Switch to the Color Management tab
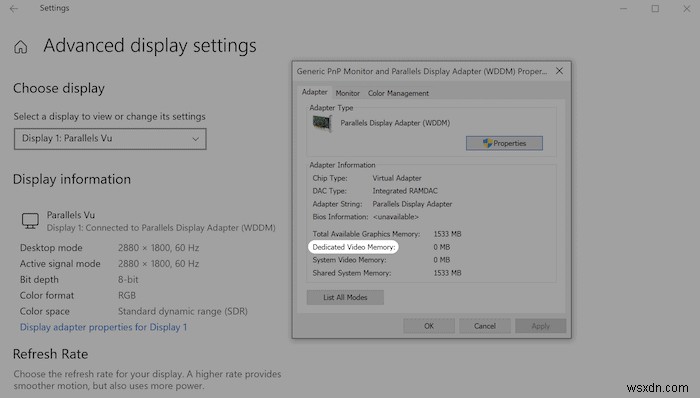The image size is (700, 398). 398,93
